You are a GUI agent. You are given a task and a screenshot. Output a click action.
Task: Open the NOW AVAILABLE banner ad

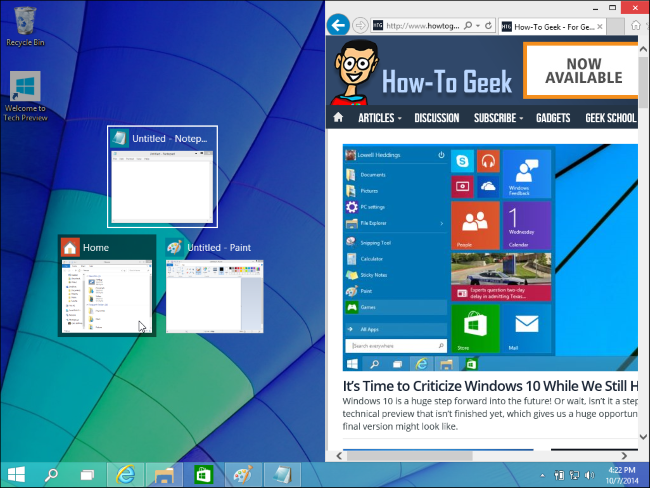[581, 71]
